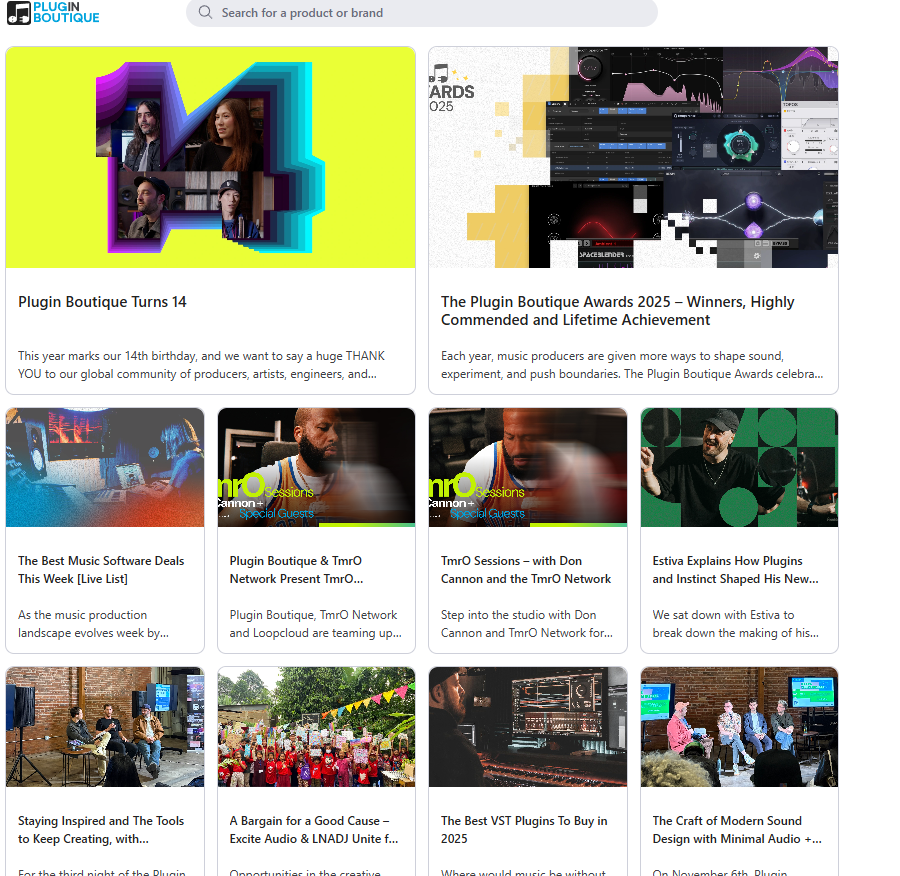This screenshot has height=876, width=900.
Task: Open 'The Best Music Software Deals This Week' headline
Action: click(101, 570)
